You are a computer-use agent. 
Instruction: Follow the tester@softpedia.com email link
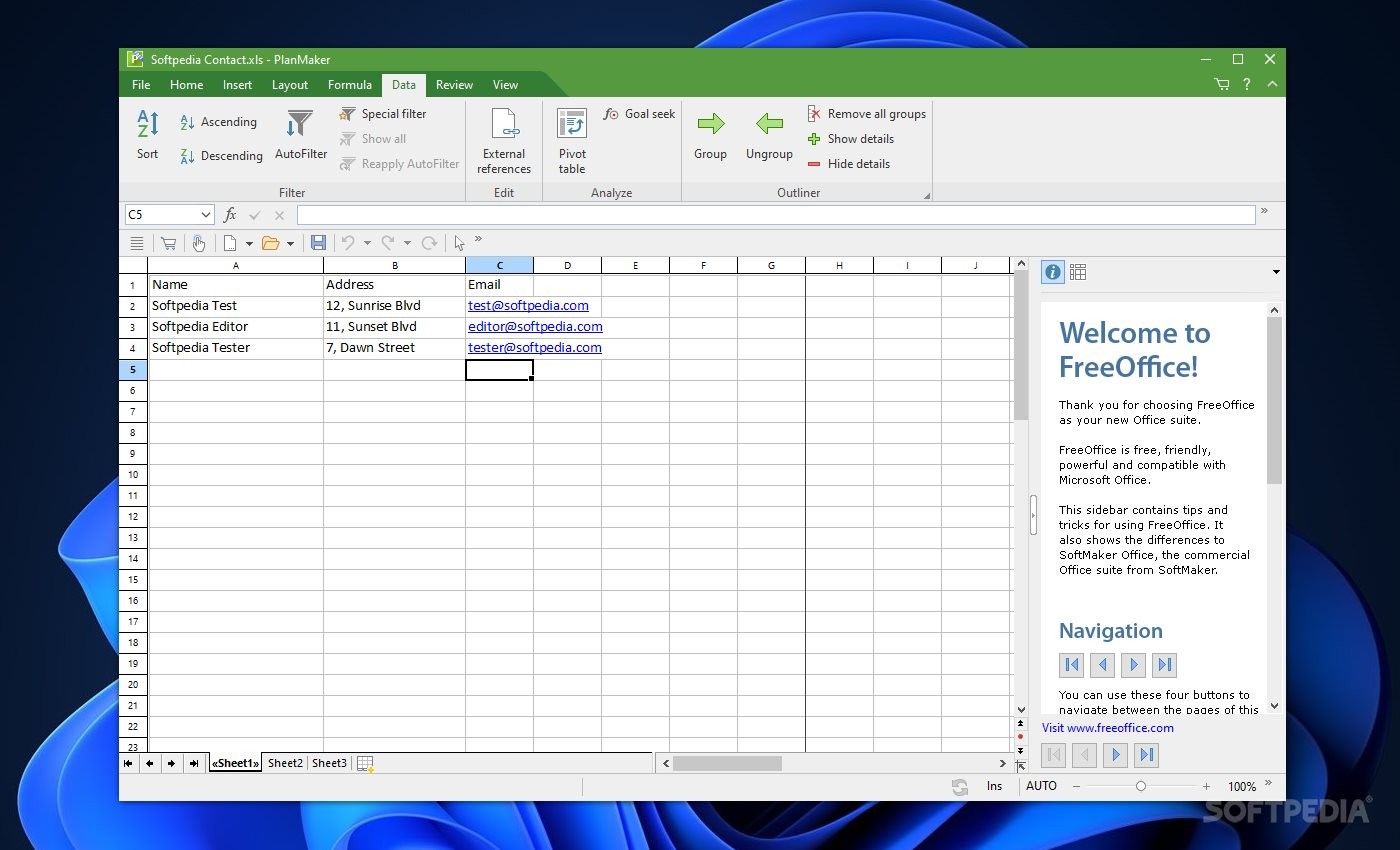(535, 348)
